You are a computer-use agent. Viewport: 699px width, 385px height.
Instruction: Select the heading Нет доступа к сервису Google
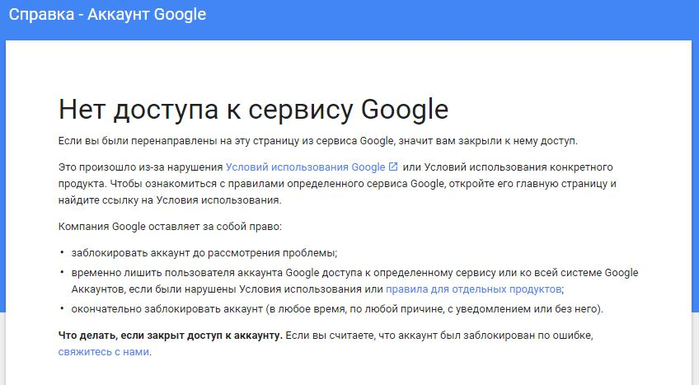253,110
